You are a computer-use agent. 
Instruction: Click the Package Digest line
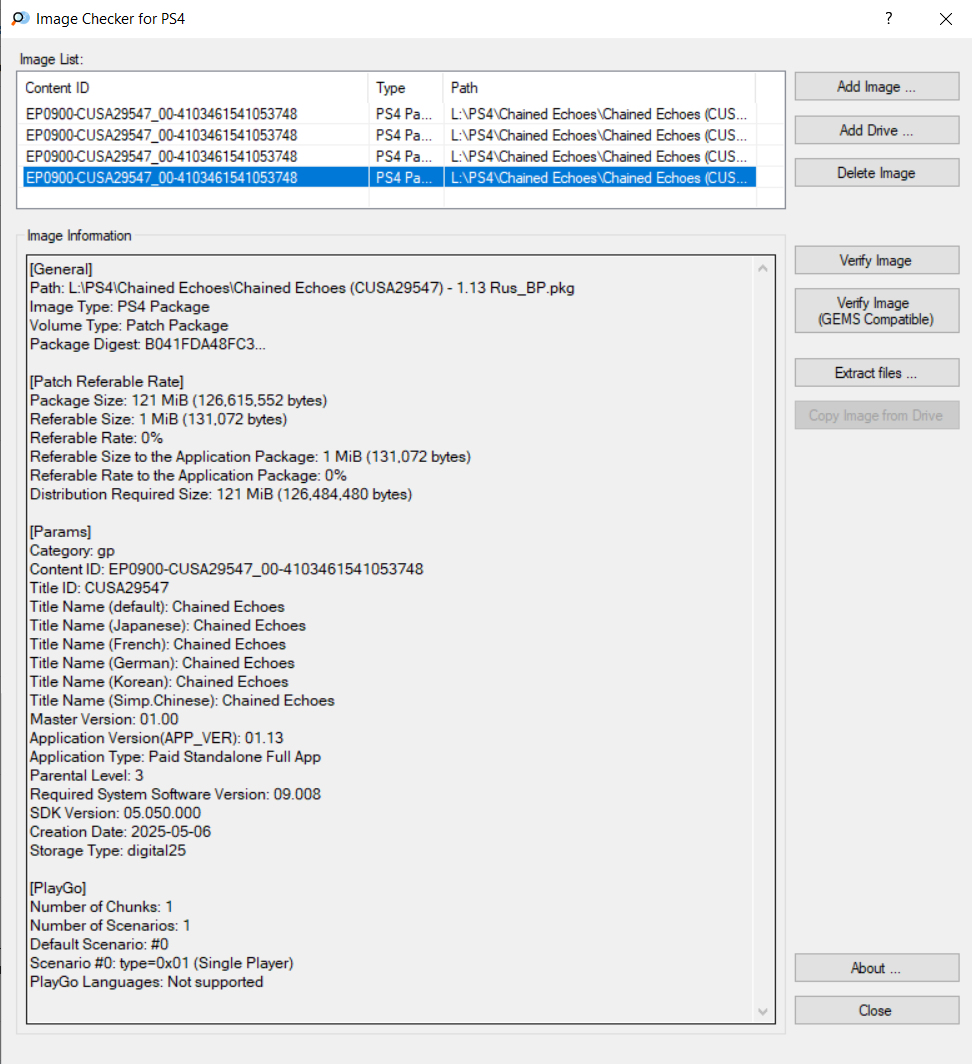(147, 344)
